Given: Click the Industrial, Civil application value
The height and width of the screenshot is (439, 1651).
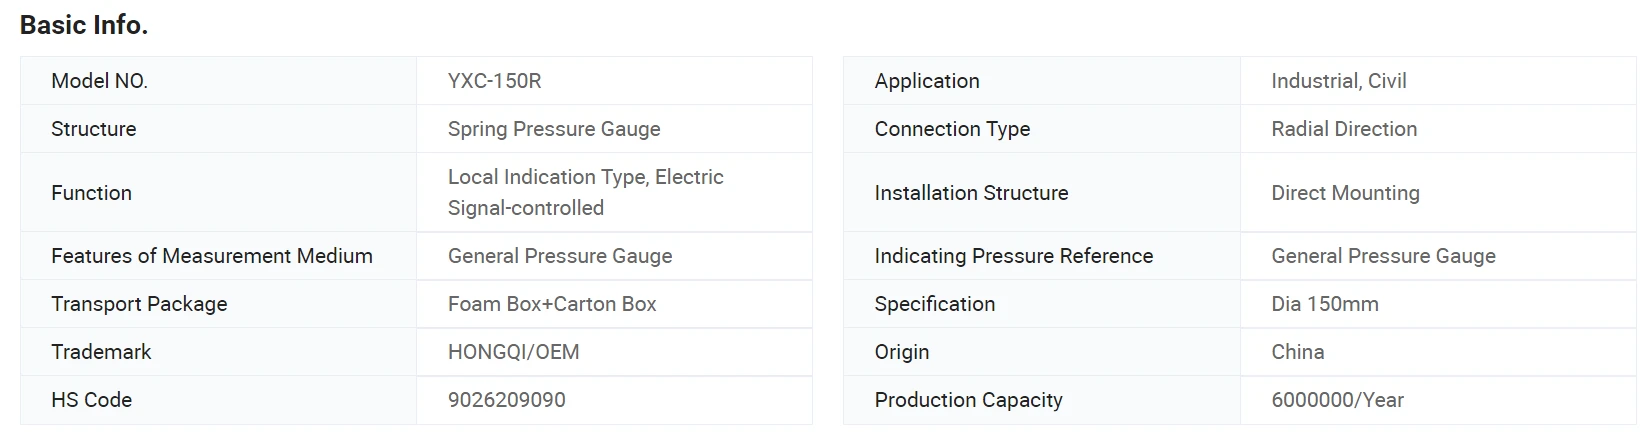Looking at the screenshot, I should (x=1338, y=81).
